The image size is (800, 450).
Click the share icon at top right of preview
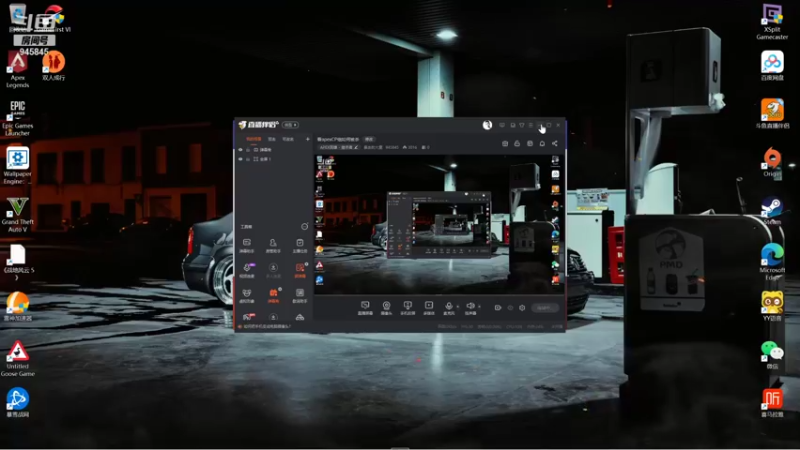(555, 144)
